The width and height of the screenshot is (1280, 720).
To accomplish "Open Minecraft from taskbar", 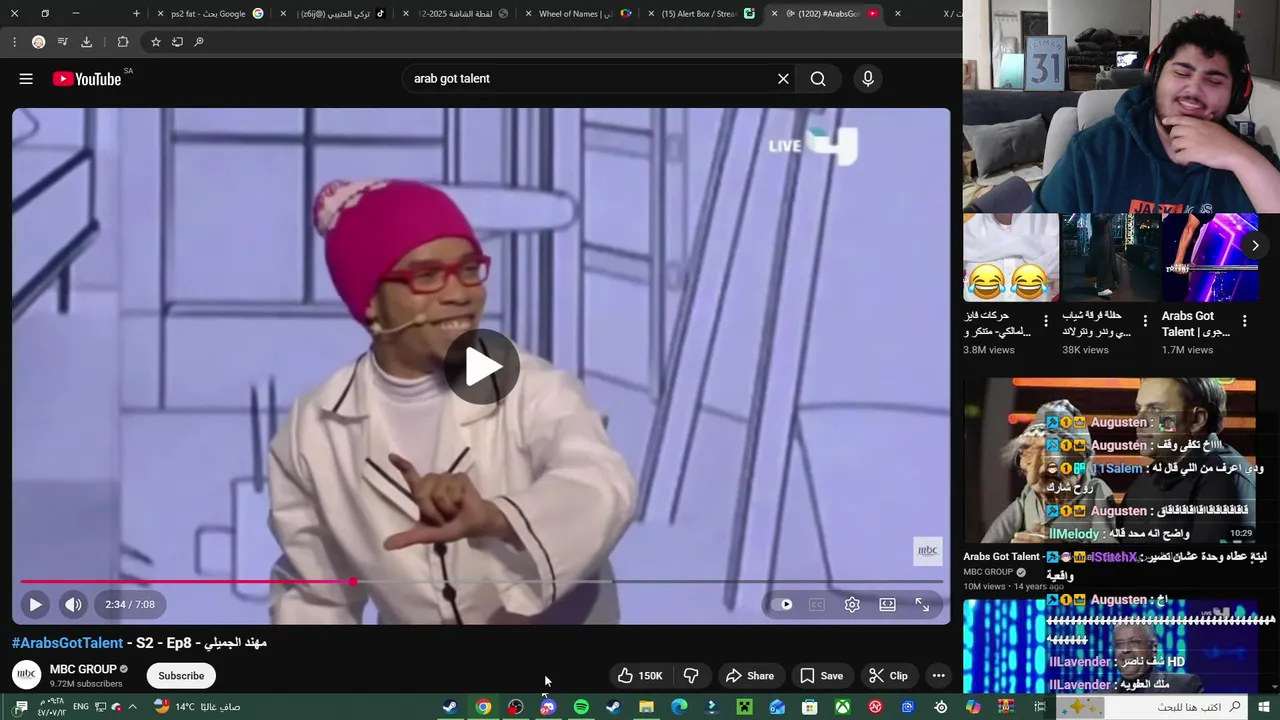I will coord(744,707).
